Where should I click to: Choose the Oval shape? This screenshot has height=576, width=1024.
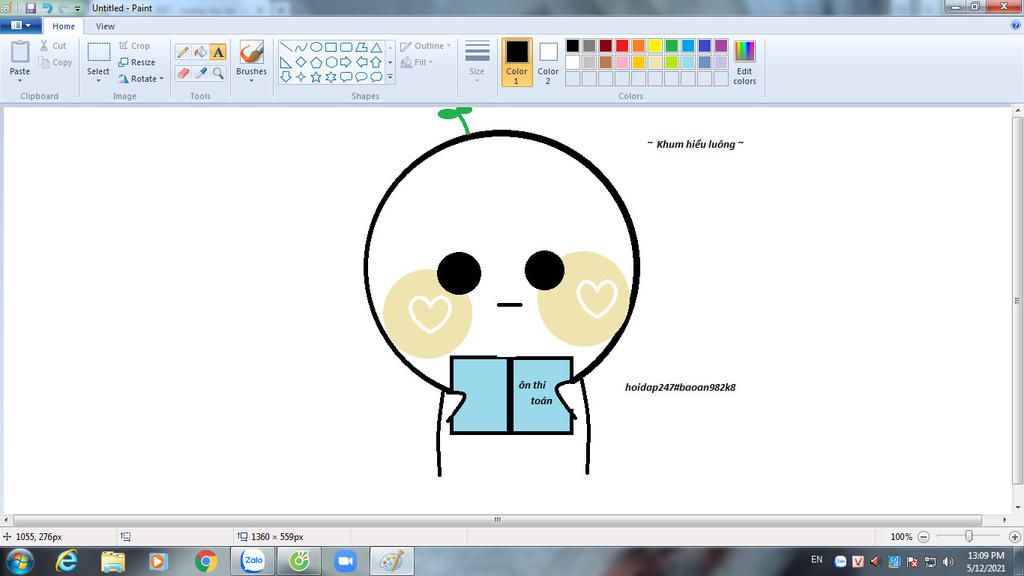click(x=316, y=47)
